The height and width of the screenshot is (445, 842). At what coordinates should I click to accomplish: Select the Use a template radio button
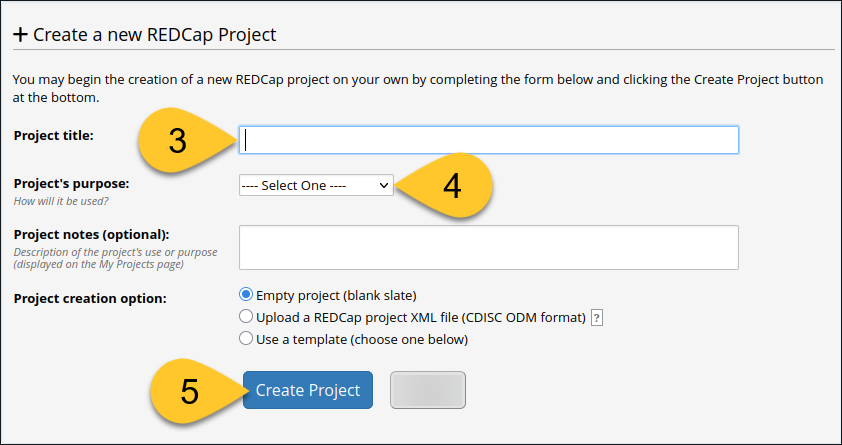click(x=245, y=339)
